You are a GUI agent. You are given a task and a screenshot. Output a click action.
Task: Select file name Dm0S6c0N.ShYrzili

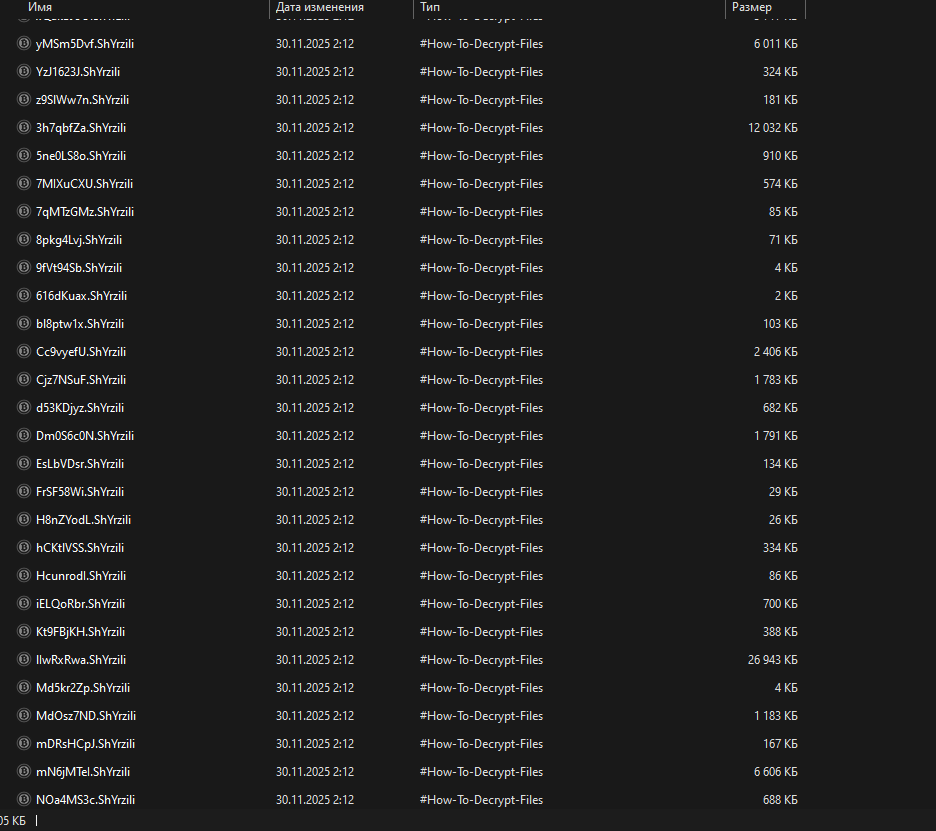[85, 436]
